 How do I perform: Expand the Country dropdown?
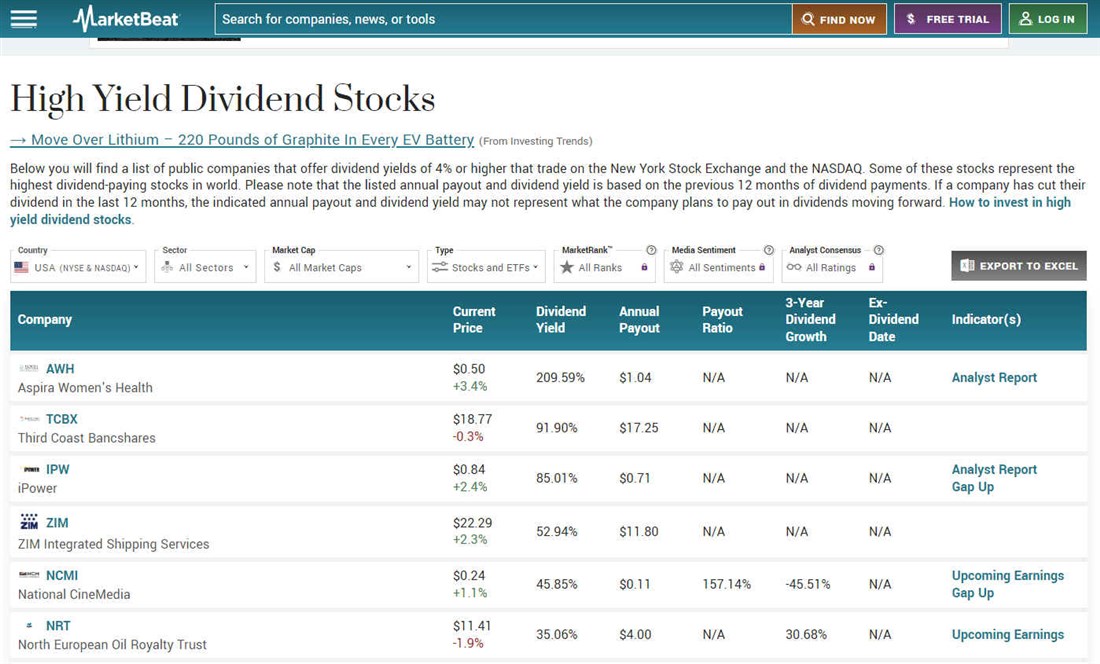79,267
